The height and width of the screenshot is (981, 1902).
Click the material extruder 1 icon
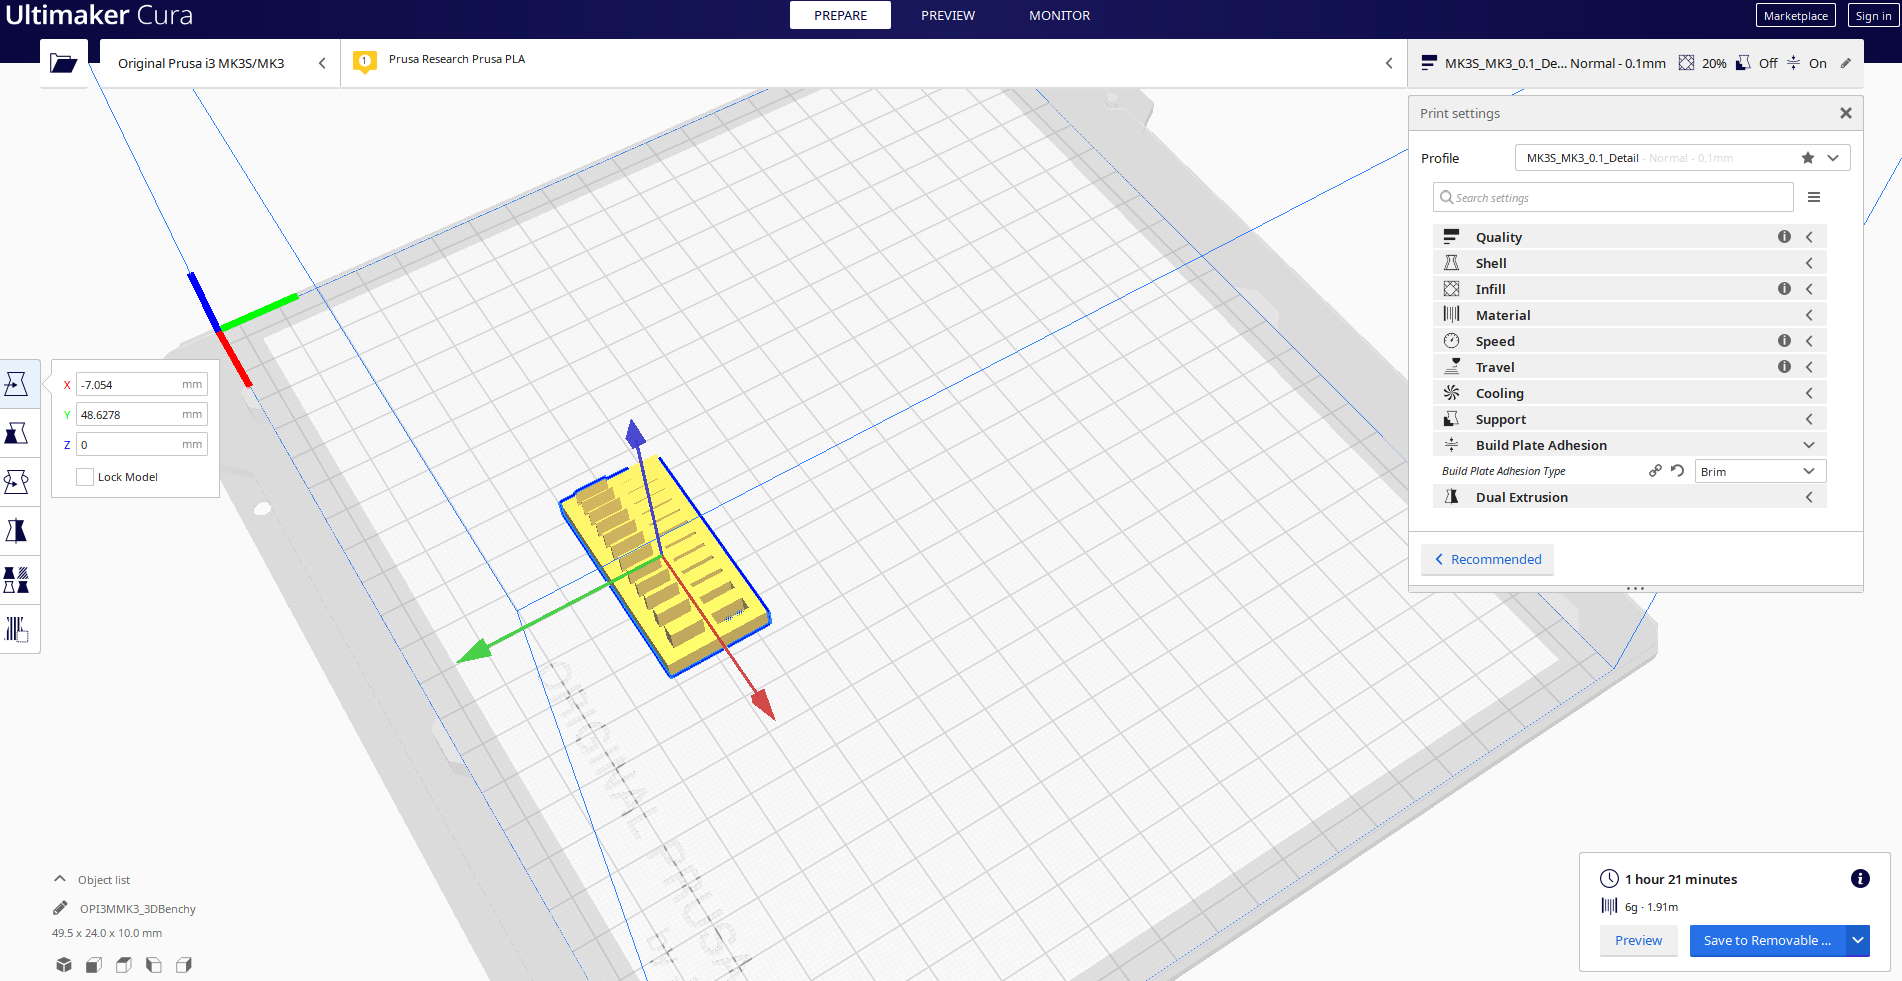(365, 62)
